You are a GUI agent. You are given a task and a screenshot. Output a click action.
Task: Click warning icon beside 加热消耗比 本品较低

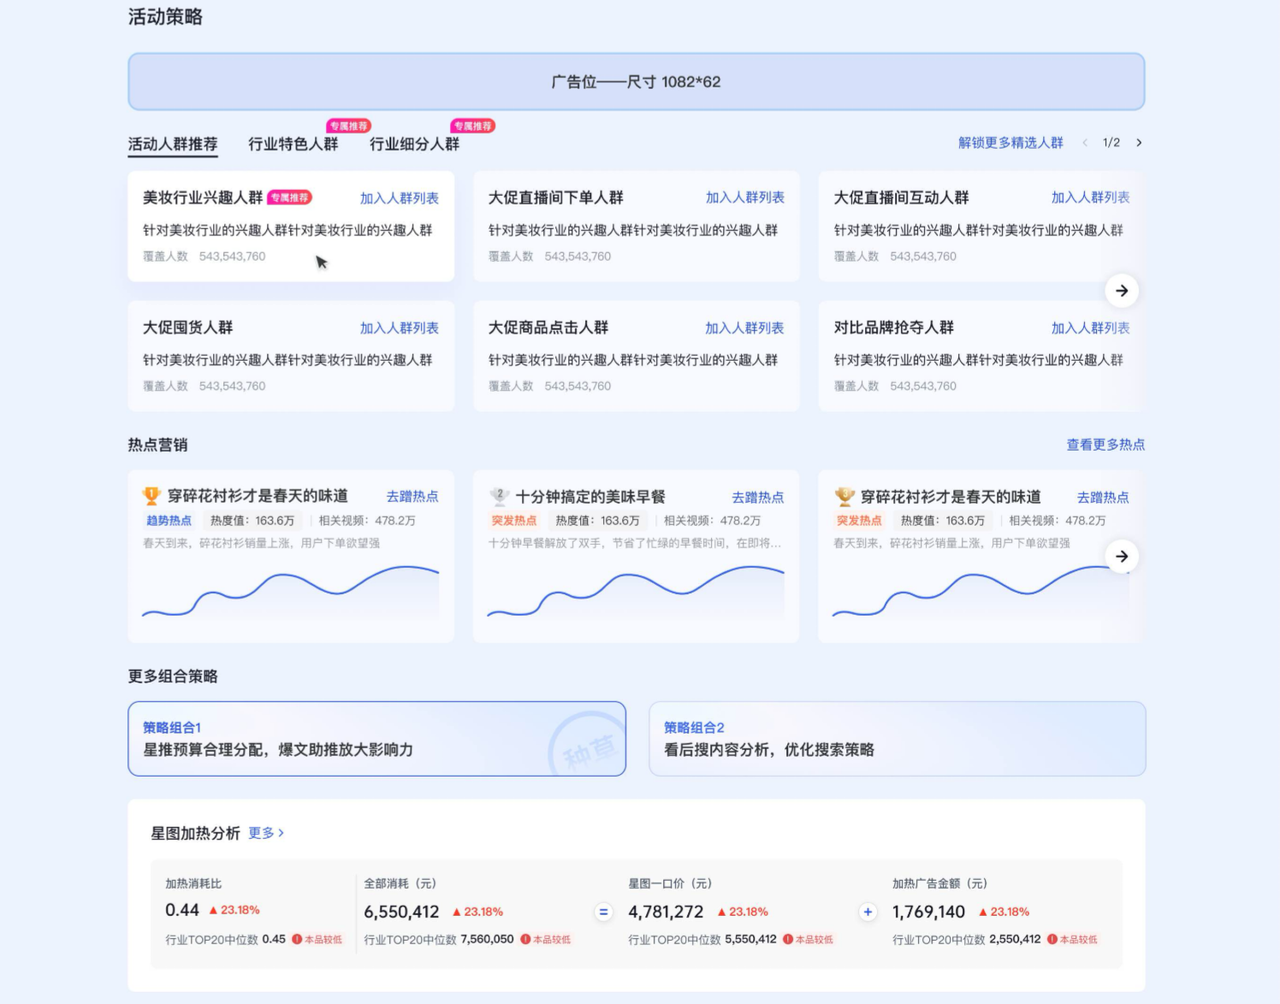tap(297, 939)
